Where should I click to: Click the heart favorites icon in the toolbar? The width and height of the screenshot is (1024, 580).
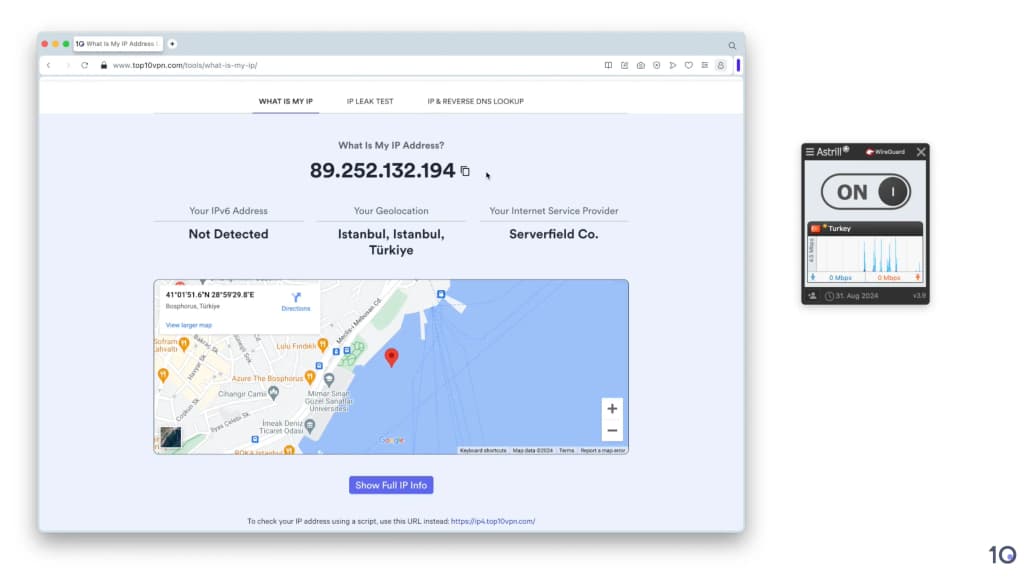(x=687, y=65)
